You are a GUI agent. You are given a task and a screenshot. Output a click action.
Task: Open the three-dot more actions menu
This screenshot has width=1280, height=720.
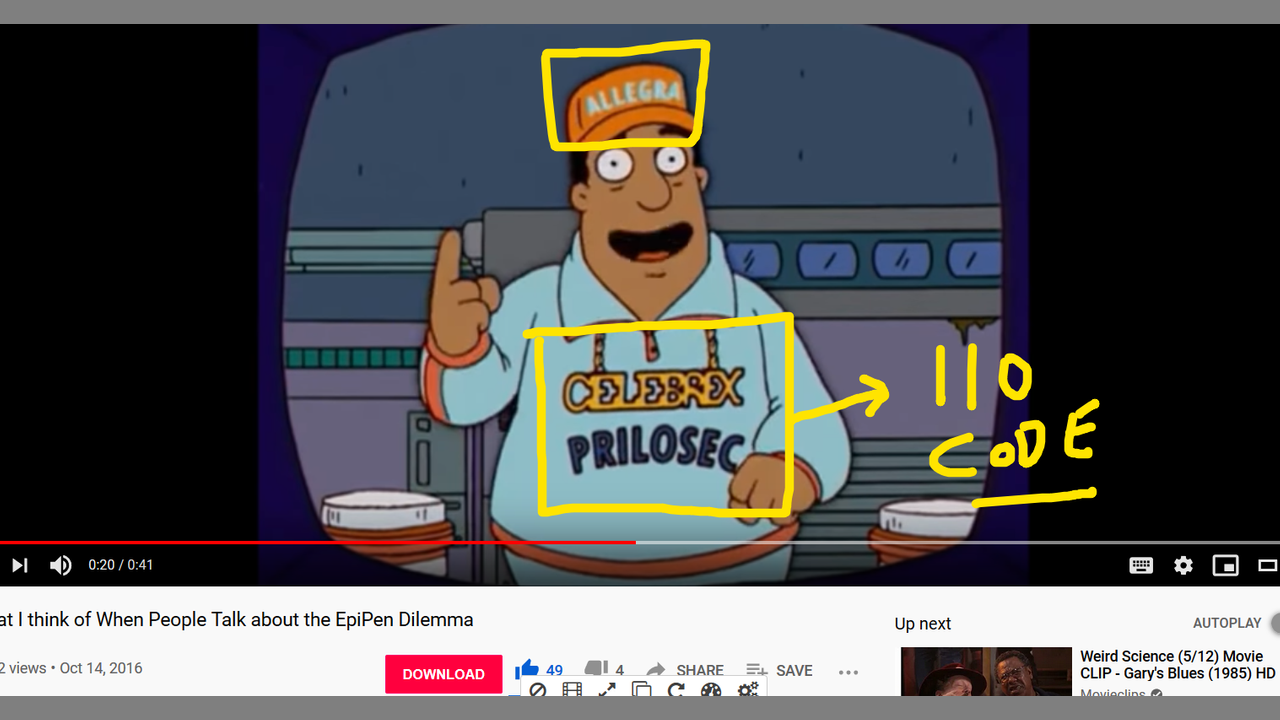tap(848, 672)
